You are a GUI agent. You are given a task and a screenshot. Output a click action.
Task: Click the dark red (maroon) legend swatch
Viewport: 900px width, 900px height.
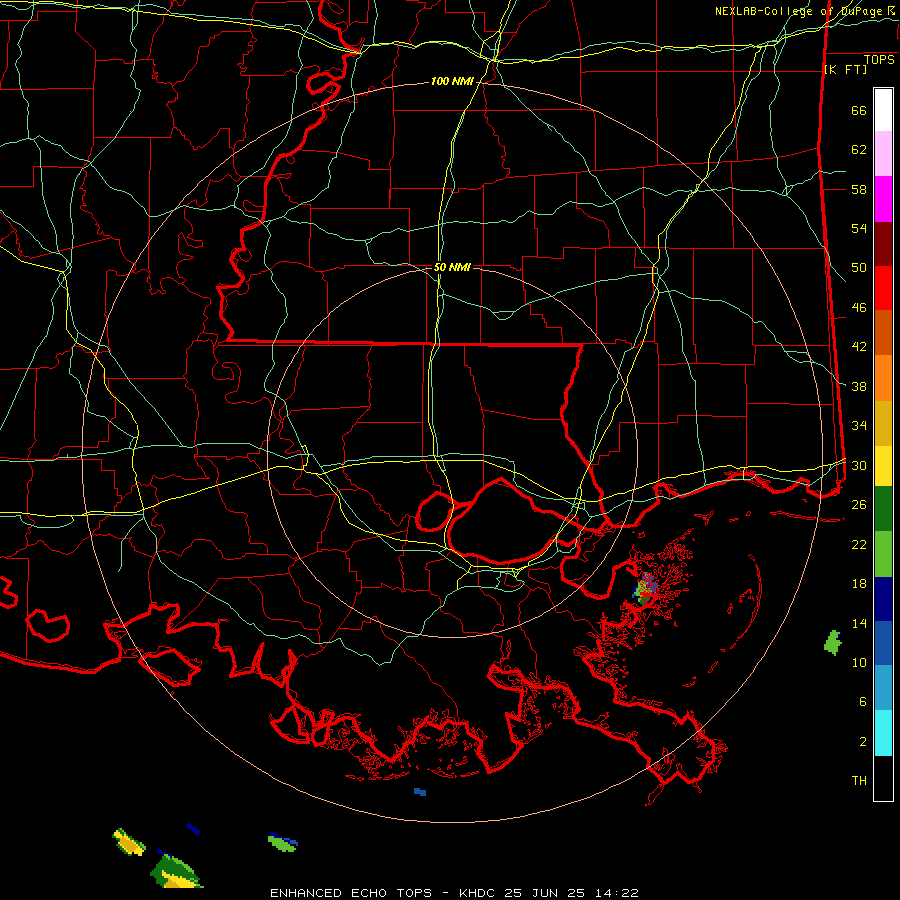coord(883,244)
